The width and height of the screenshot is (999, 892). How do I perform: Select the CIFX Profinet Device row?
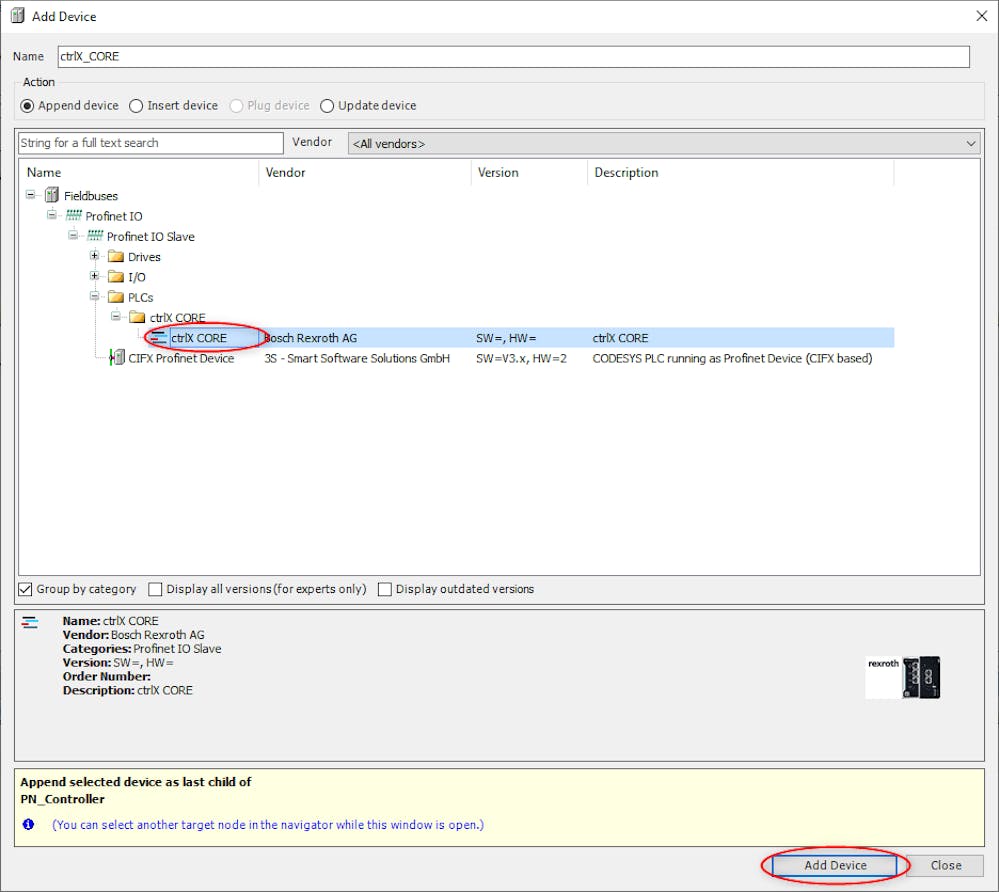pos(491,358)
